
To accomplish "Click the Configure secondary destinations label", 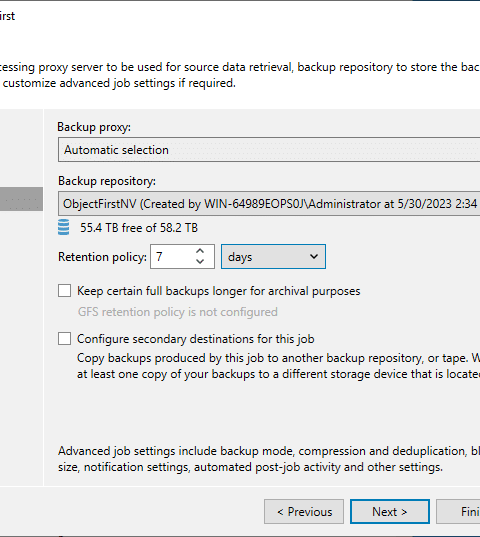I will coord(195,339).
